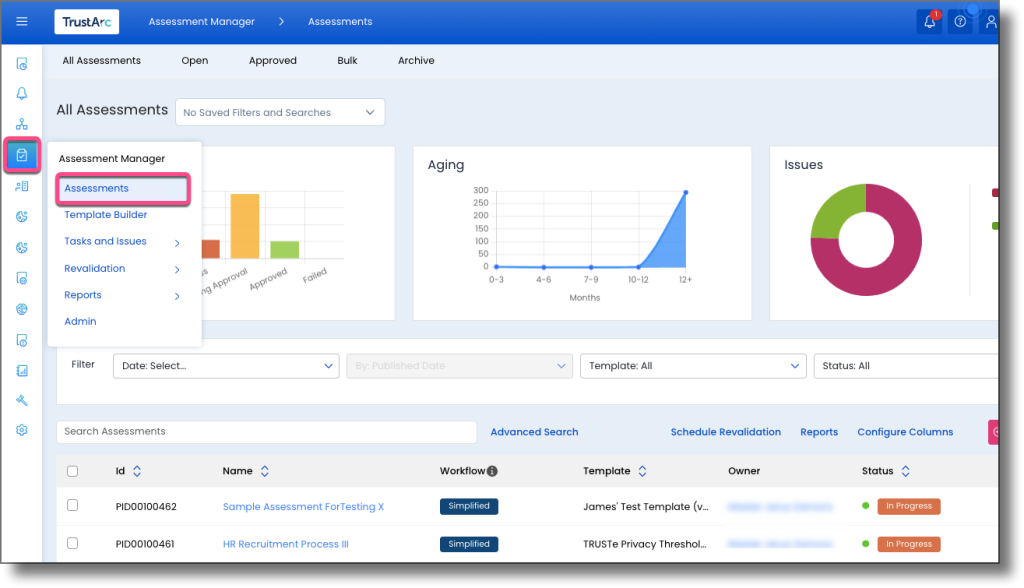The width and height of the screenshot is (1024, 588).
Task: Click the TrustArc logo
Action: [87, 22]
